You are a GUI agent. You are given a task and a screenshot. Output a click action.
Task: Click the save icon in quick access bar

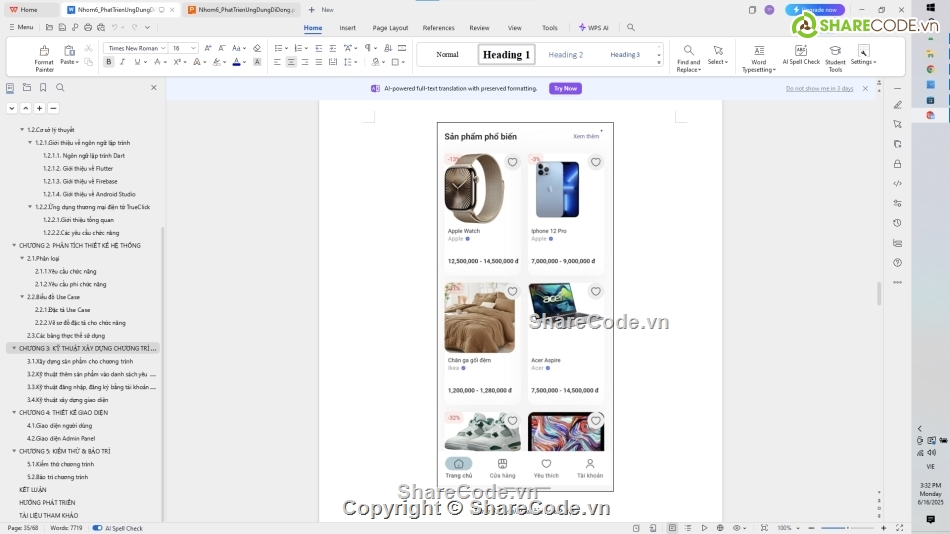(x=62, y=27)
